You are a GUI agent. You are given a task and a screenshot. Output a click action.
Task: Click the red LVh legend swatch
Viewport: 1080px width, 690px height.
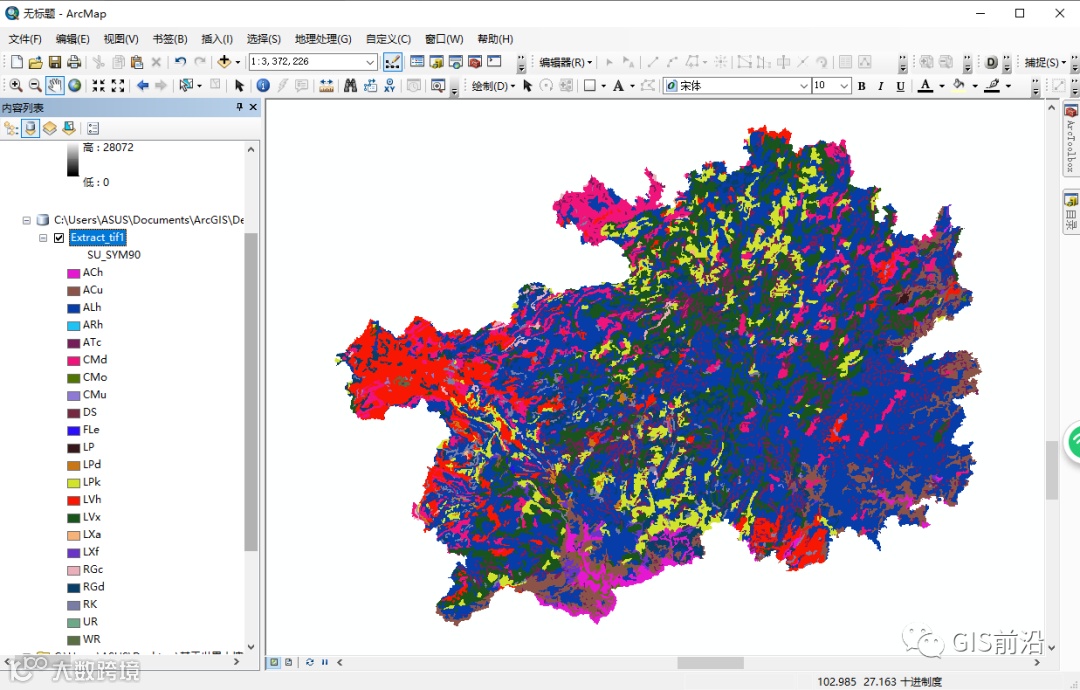pyautogui.click(x=73, y=500)
